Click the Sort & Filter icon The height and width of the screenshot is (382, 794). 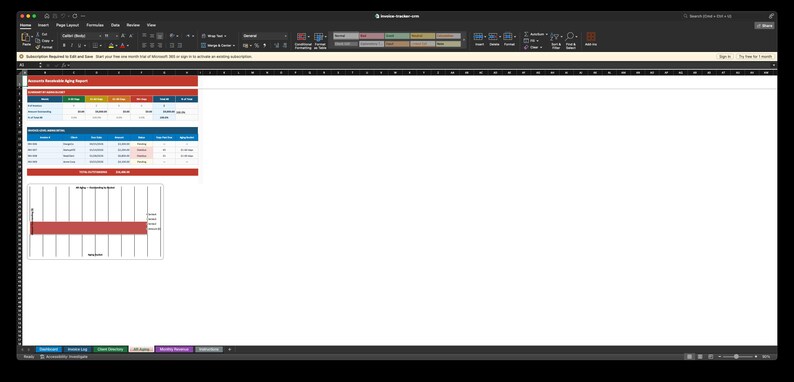554,37
